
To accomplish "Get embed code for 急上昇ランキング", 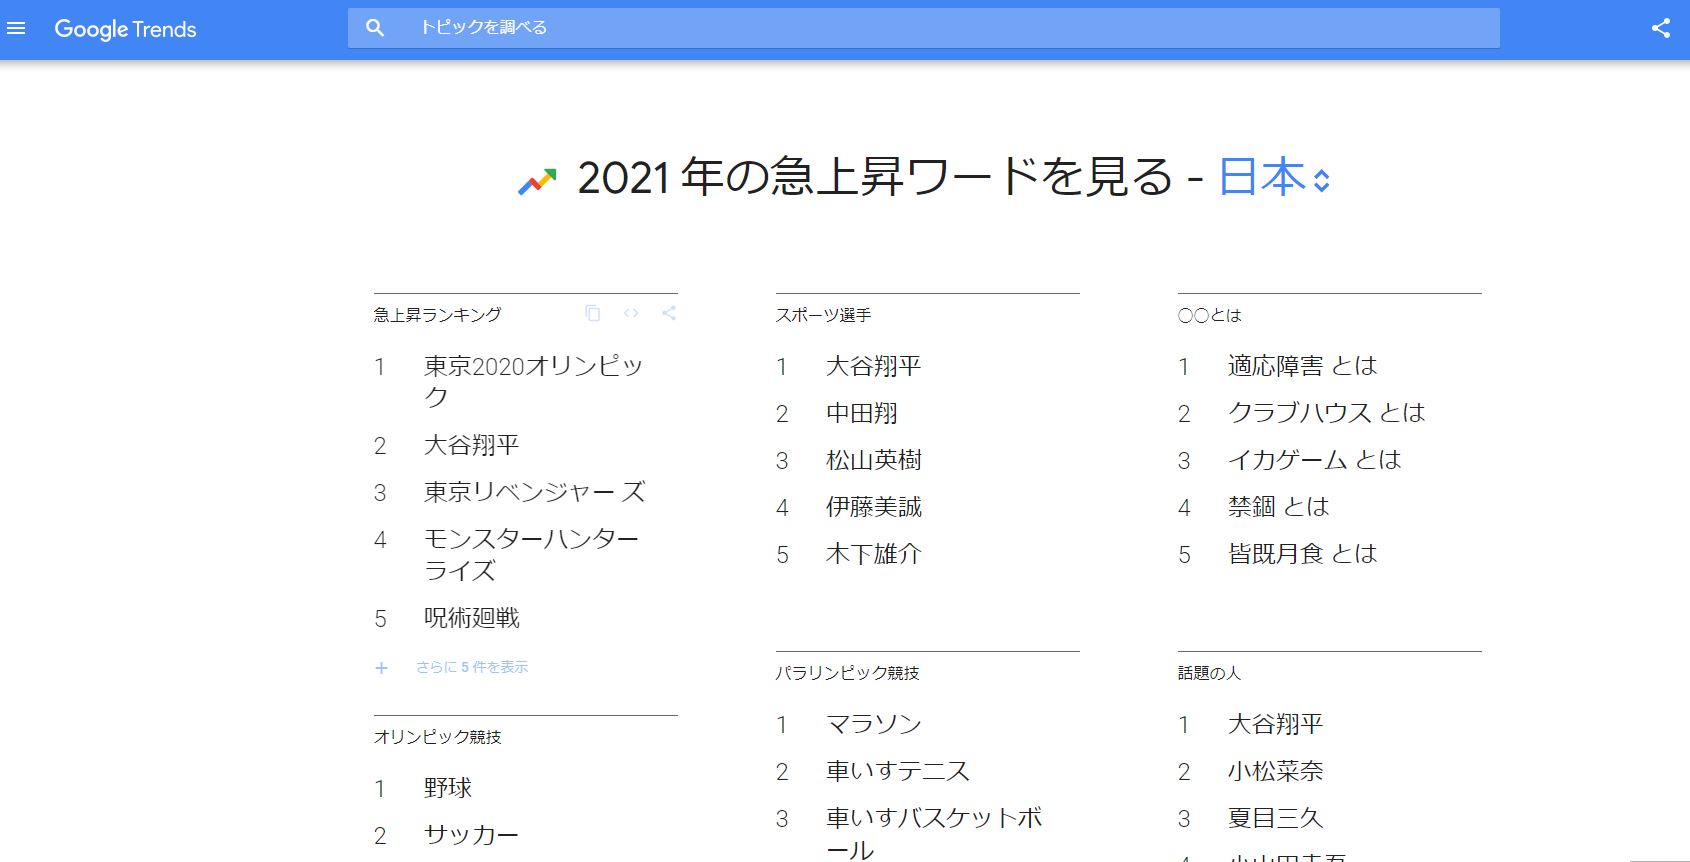I will click(631, 313).
